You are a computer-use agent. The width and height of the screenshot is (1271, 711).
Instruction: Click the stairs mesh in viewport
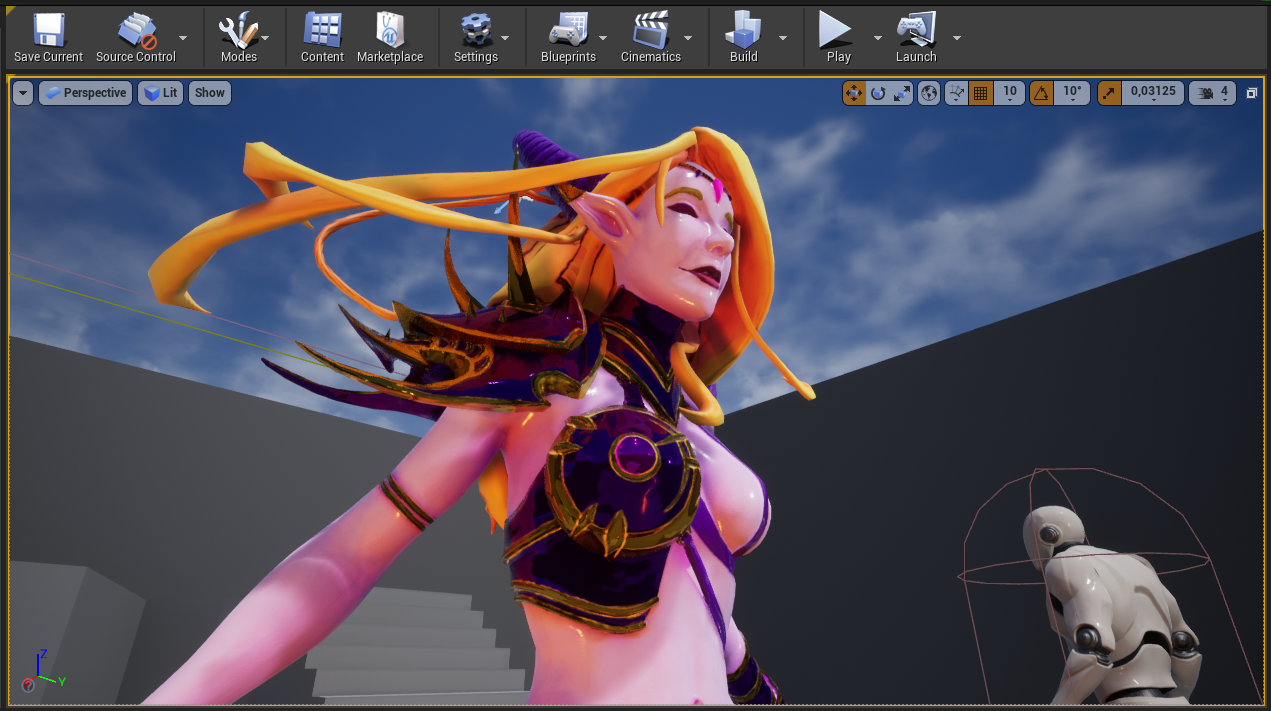point(415,645)
